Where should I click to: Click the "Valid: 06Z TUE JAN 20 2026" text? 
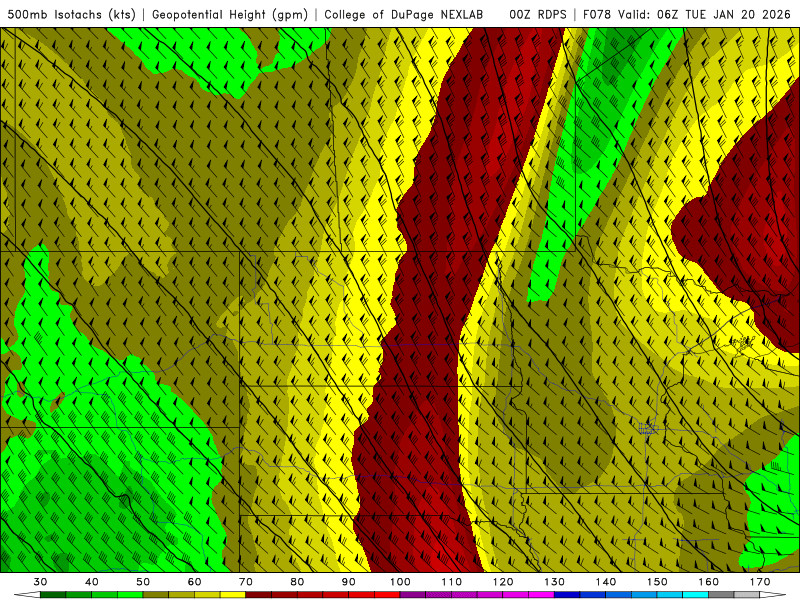[704, 14]
